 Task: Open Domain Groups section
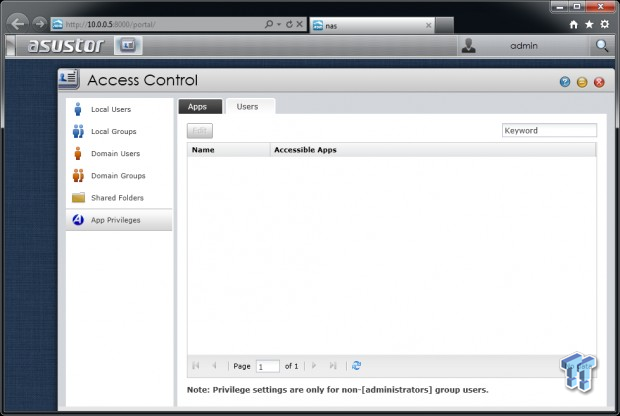tap(119, 176)
